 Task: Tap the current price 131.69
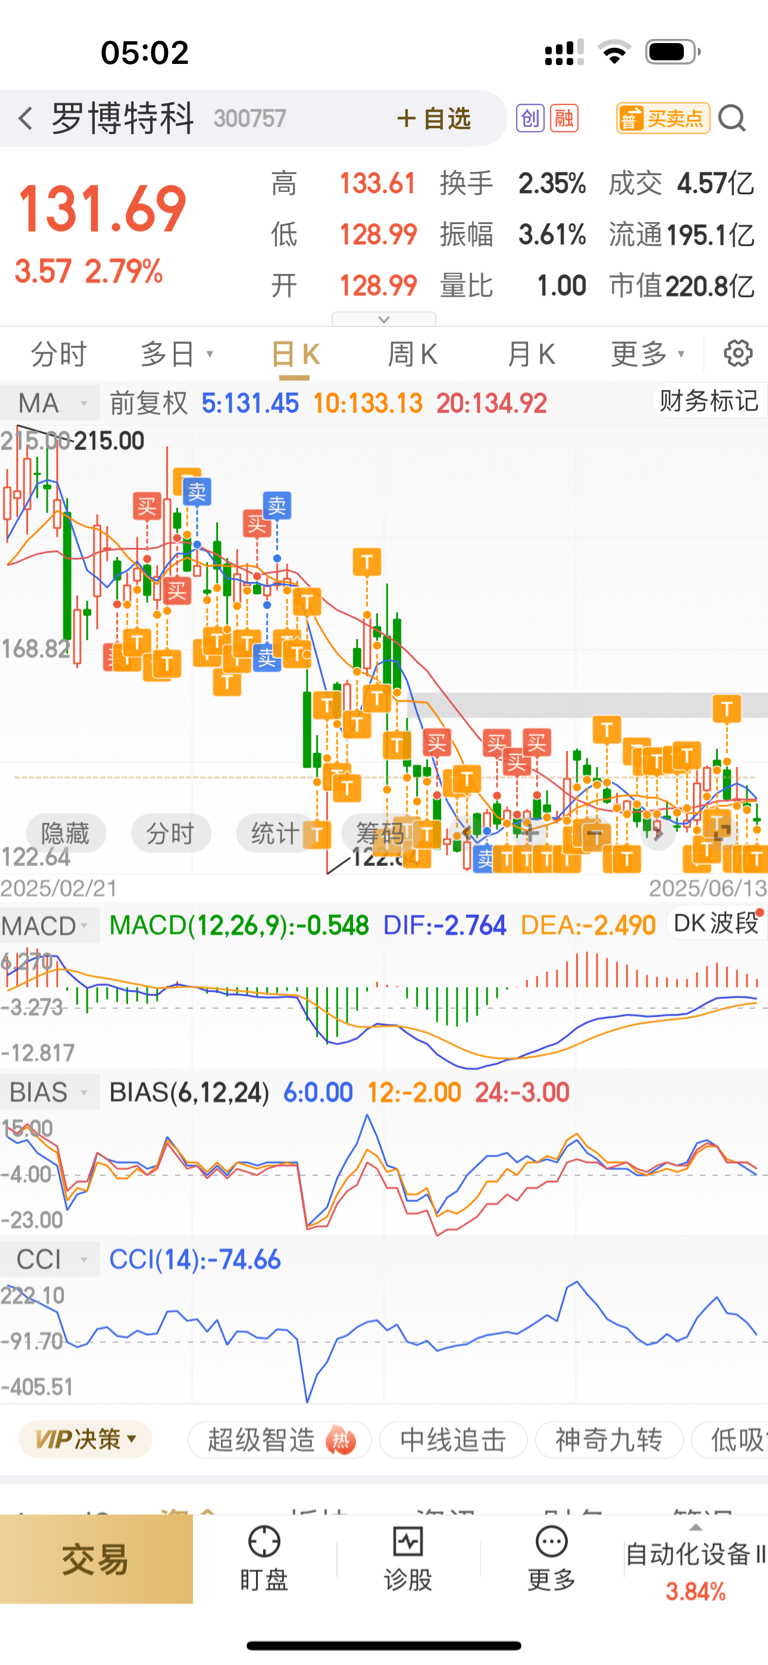(x=102, y=209)
